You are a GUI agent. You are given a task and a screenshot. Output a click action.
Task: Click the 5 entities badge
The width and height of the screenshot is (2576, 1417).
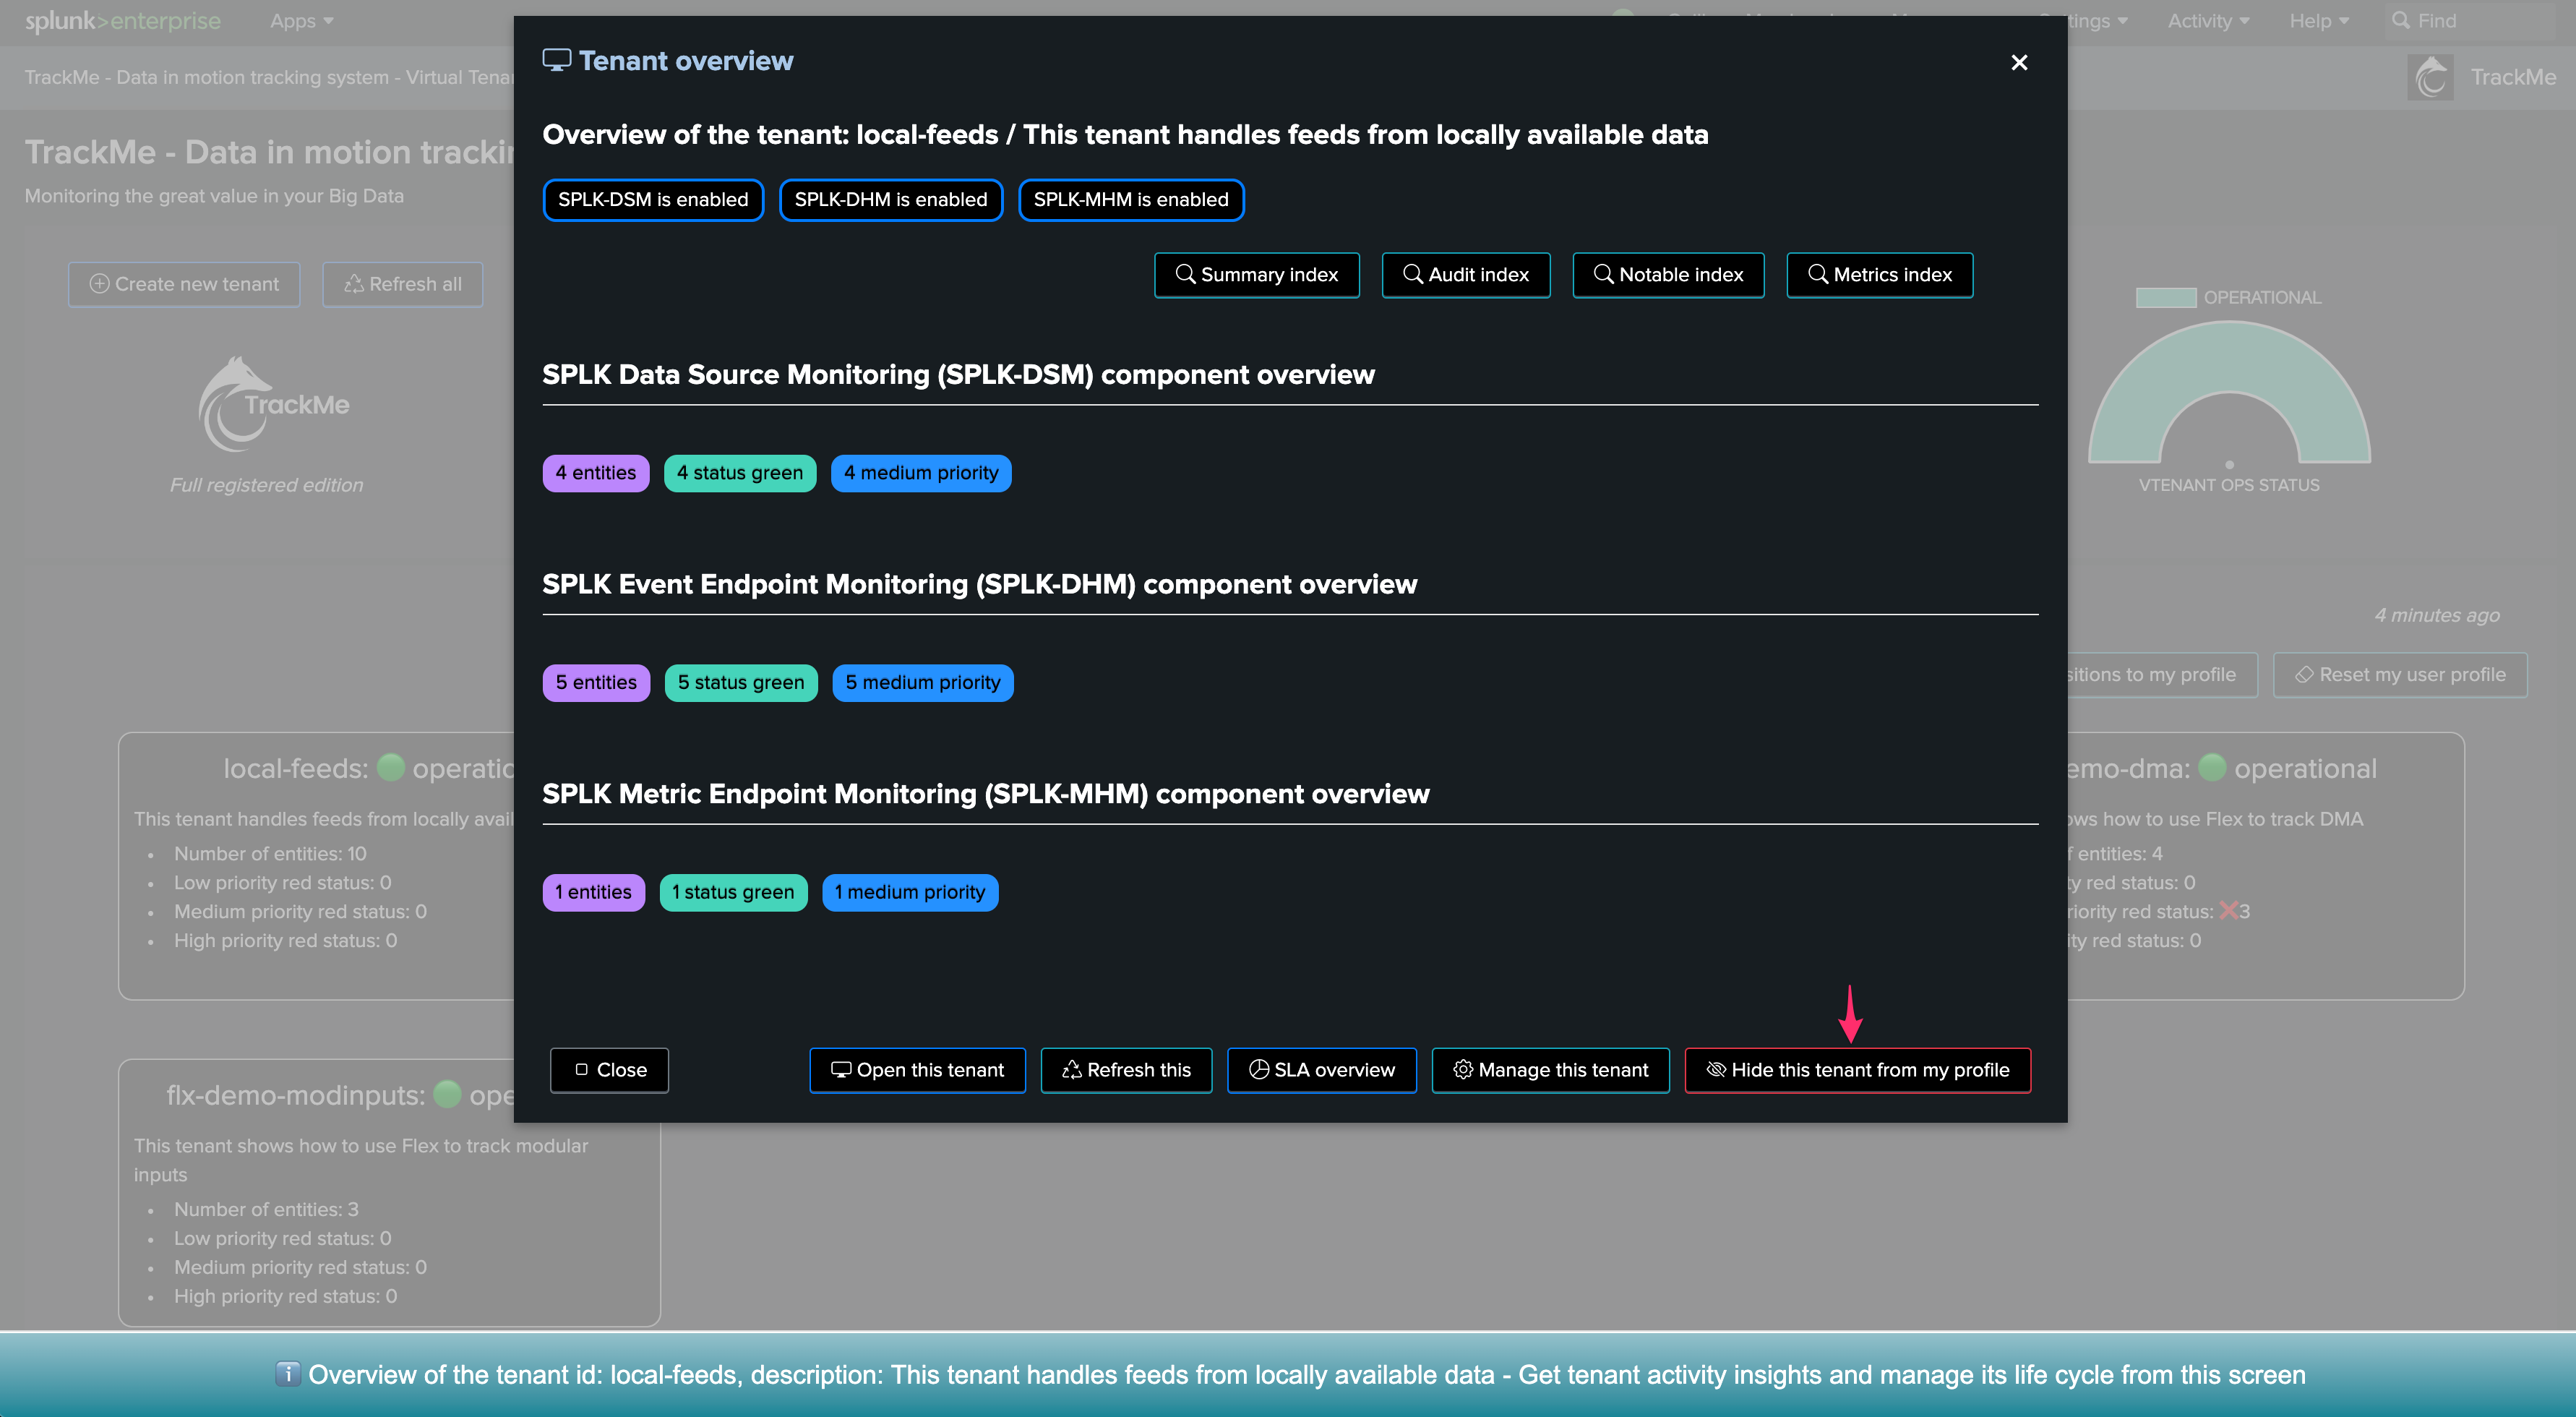[x=596, y=683]
